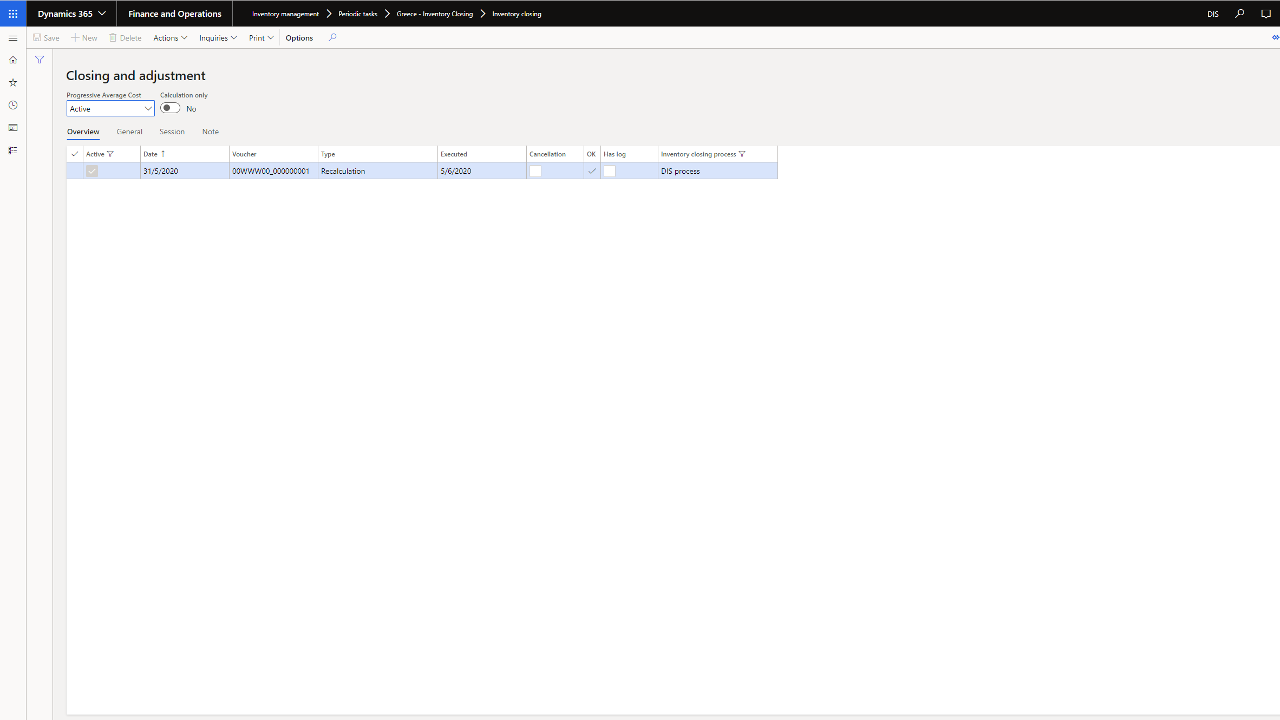Click executed date cell 5/6/2020
This screenshot has width=1280, height=720.
481,171
